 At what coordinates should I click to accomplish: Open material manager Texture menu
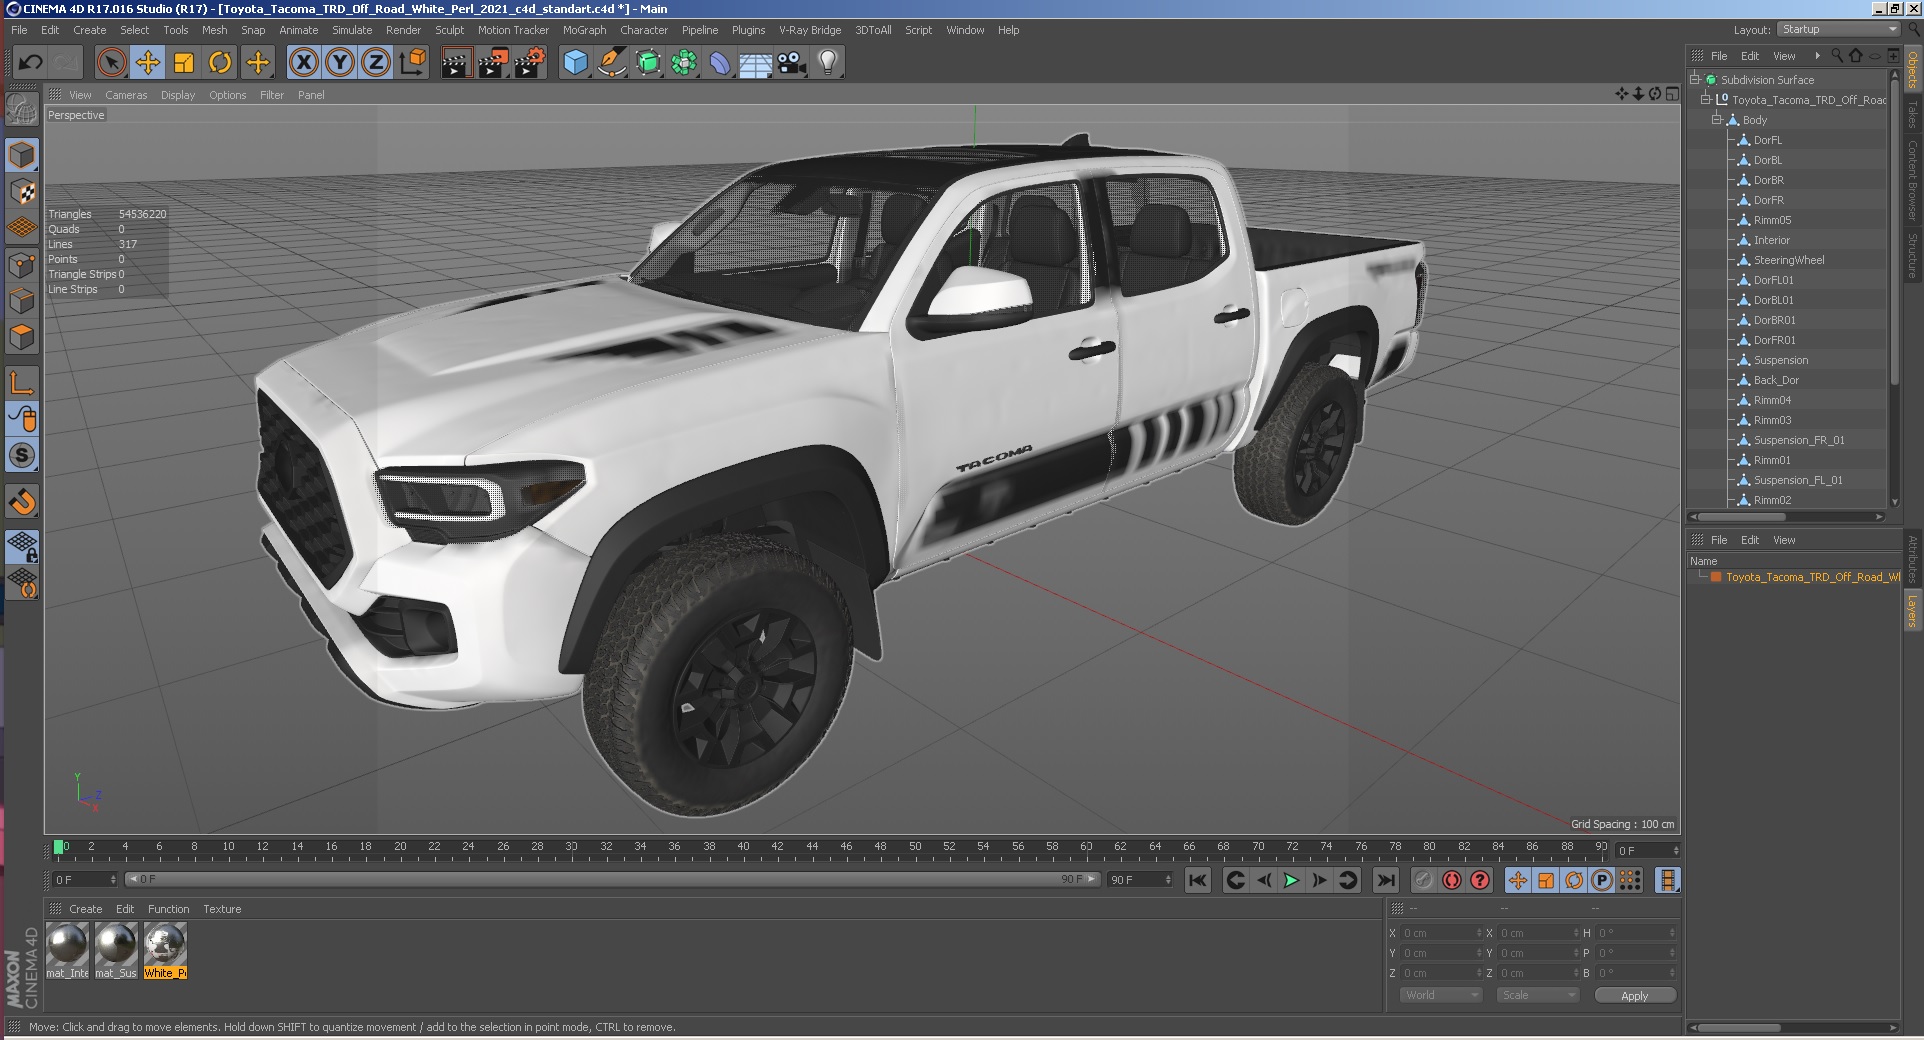222,909
